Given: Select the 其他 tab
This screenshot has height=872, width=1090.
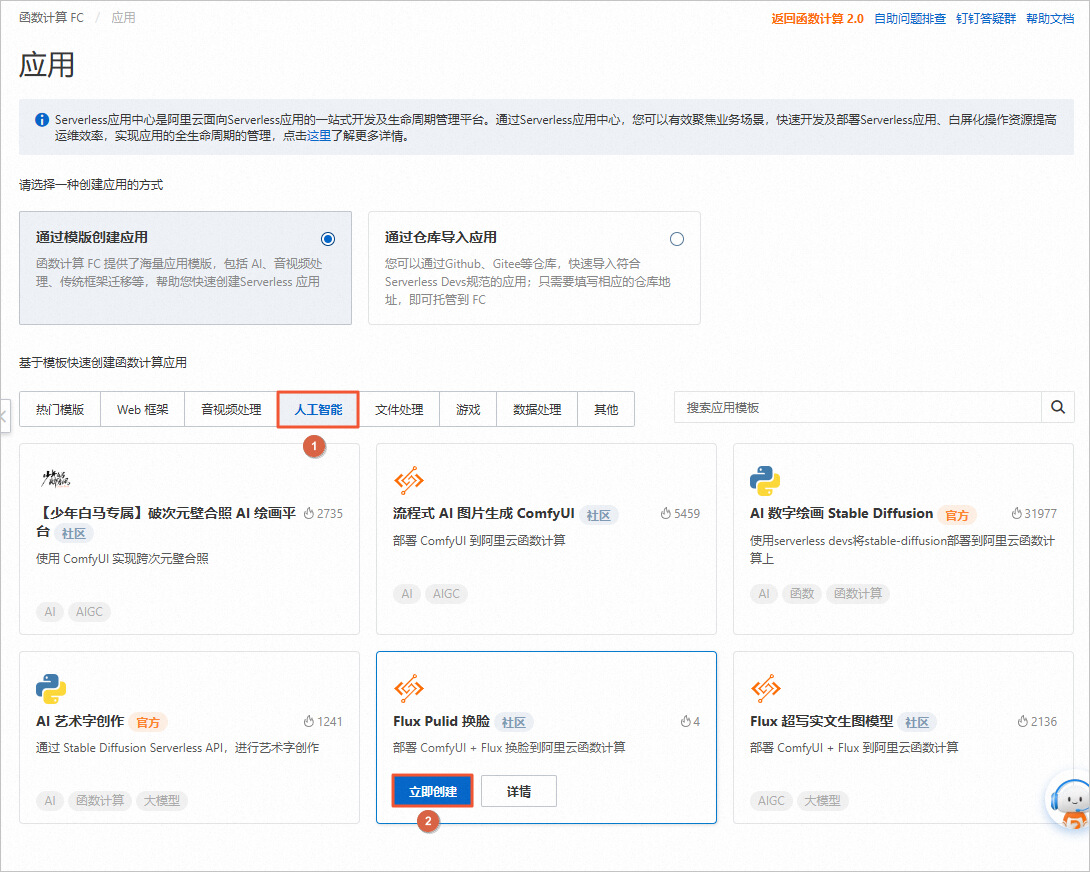Looking at the screenshot, I should (x=606, y=410).
